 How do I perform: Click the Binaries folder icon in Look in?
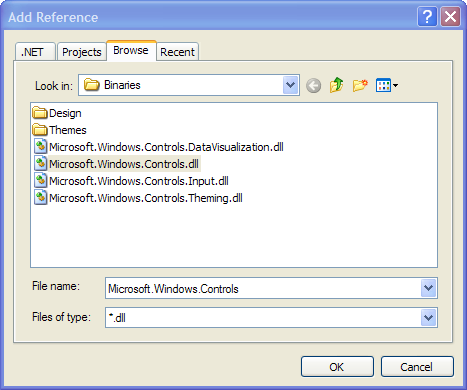pos(91,85)
